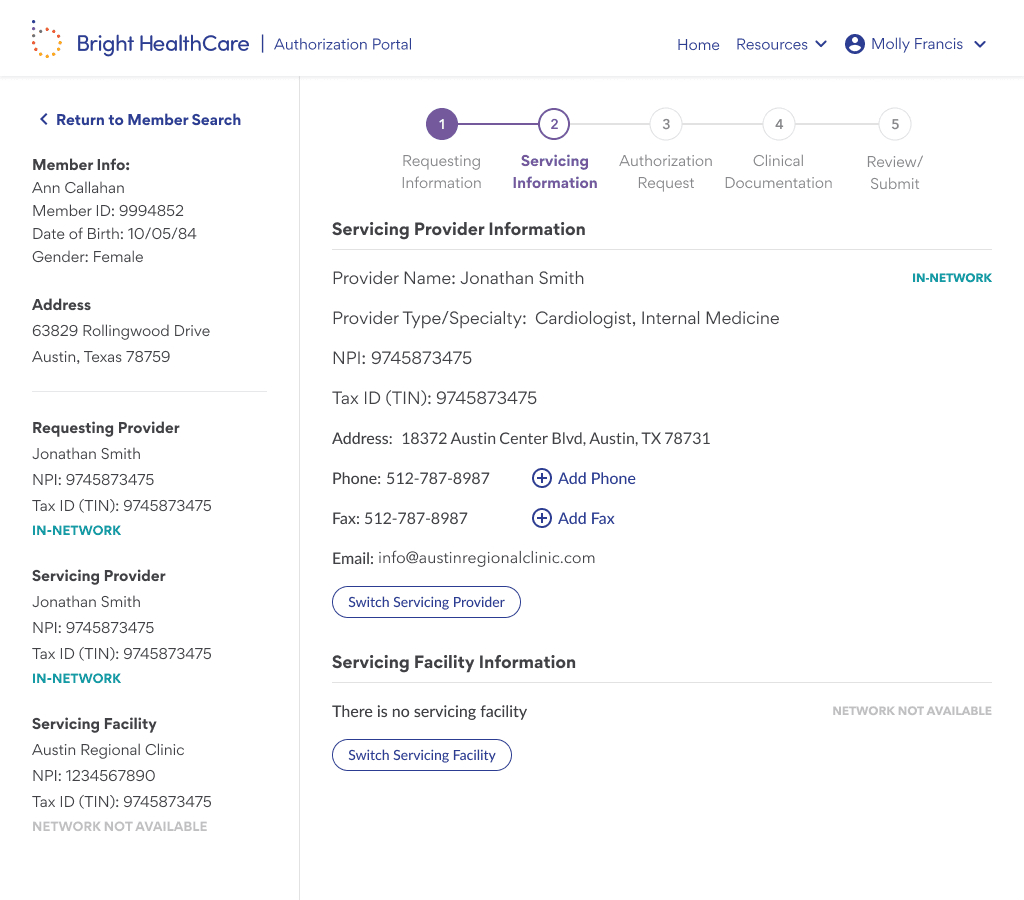Click the Member ID: 9994852 text

pyautogui.click(x=108, y=210)
